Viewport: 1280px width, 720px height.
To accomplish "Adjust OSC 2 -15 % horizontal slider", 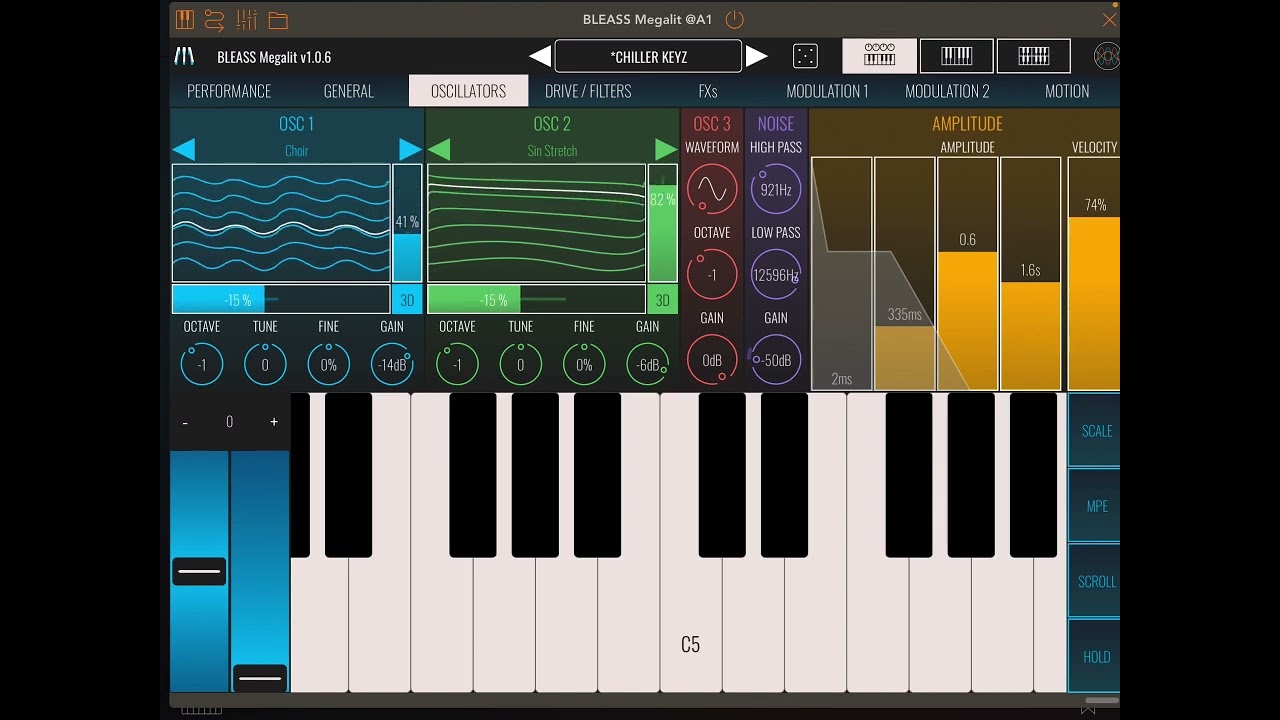I will (x=536, y=299).
